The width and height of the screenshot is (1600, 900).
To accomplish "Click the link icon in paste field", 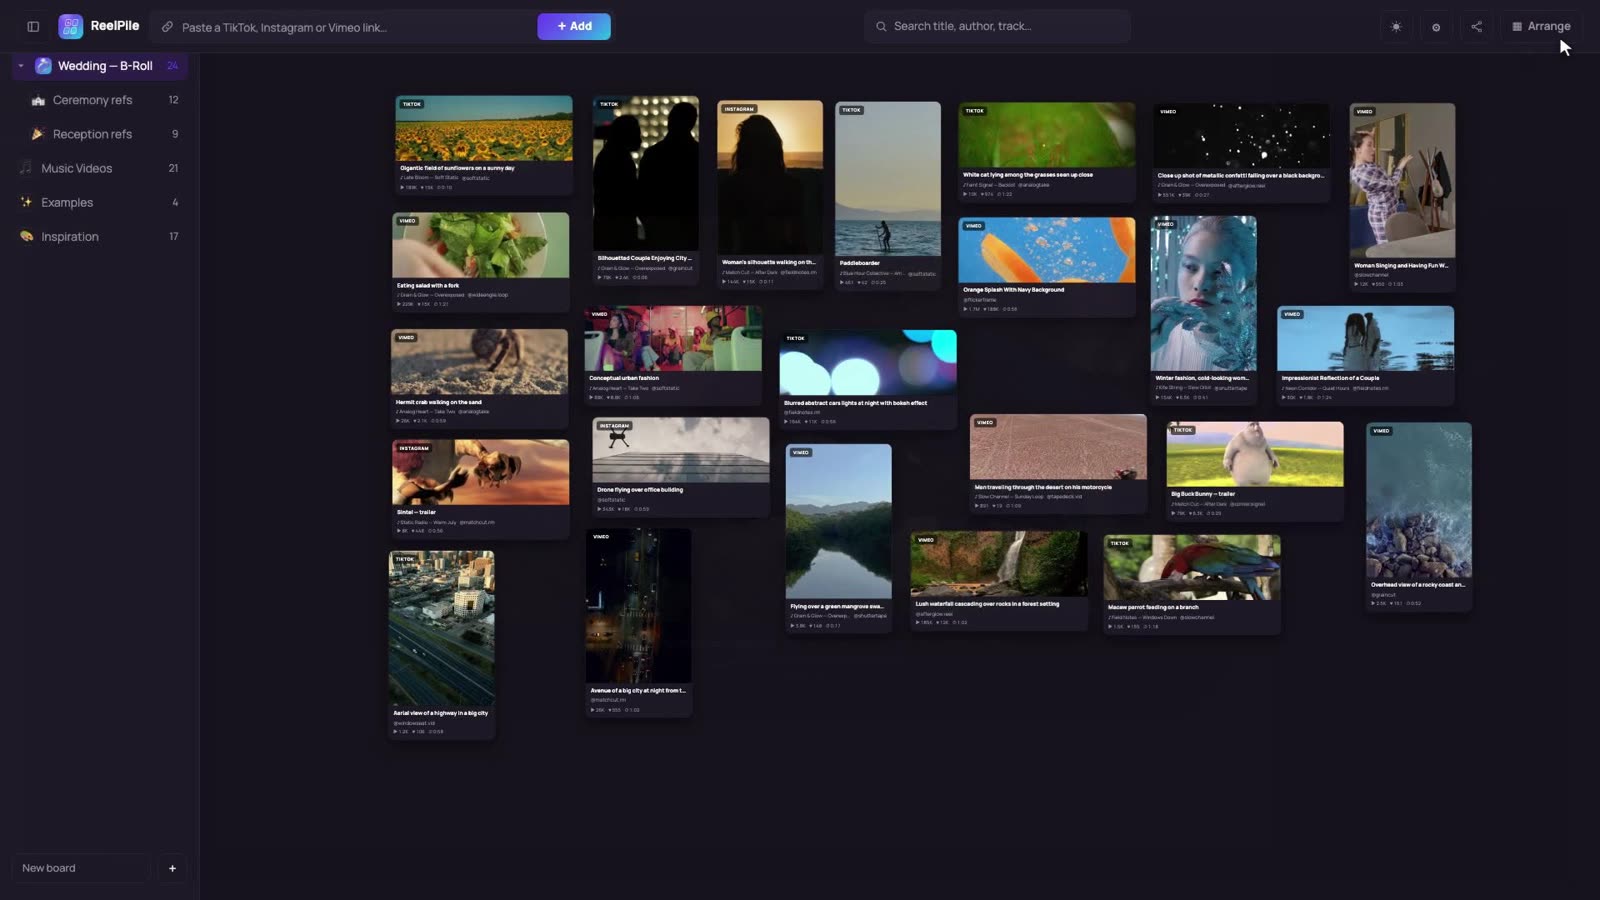I will pos(167,27).
